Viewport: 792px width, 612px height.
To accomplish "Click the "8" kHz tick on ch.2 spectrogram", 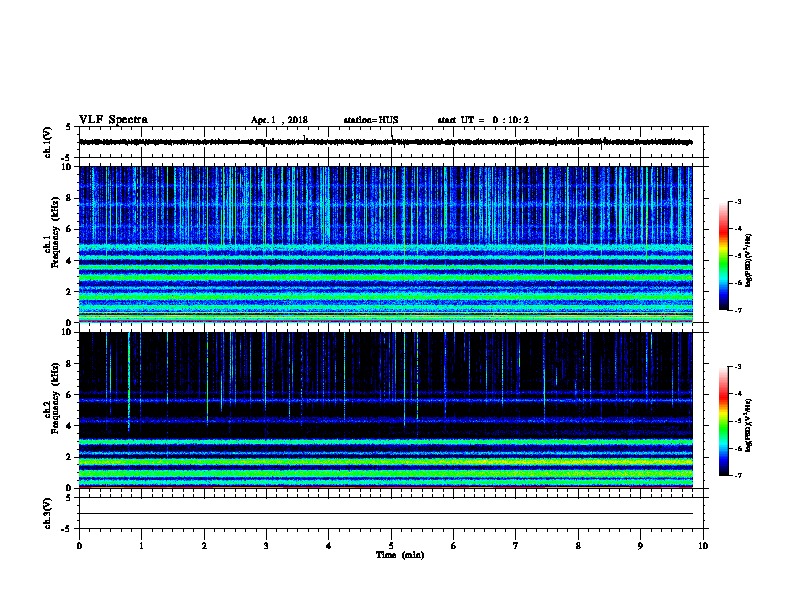I will click(69, 364).
